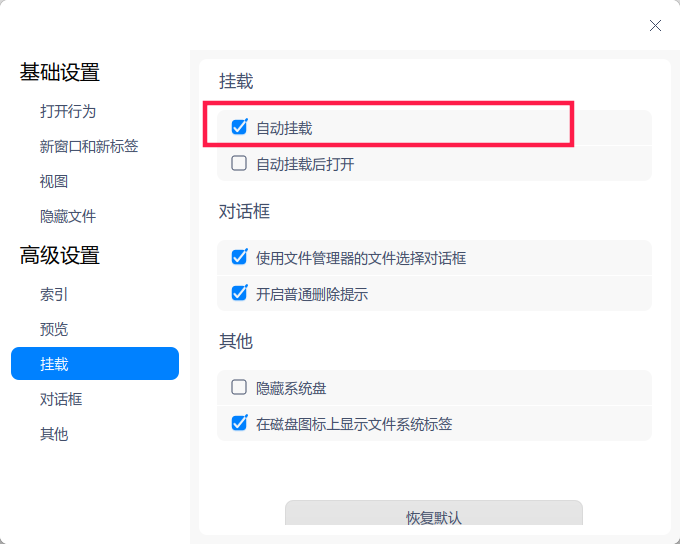The width and height of the screenshot is (680, 544).
Task: Navigate to 预览 settings
Action: pos(54,329)
